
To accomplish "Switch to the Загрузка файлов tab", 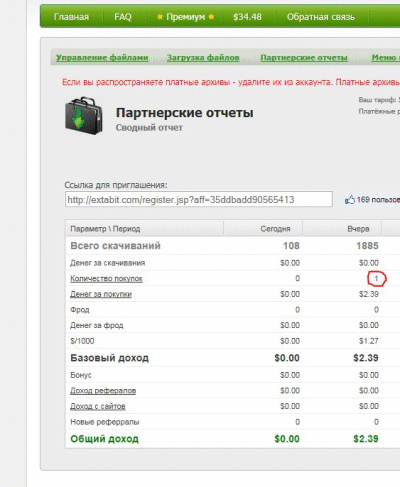I will (x=203, y=58).
